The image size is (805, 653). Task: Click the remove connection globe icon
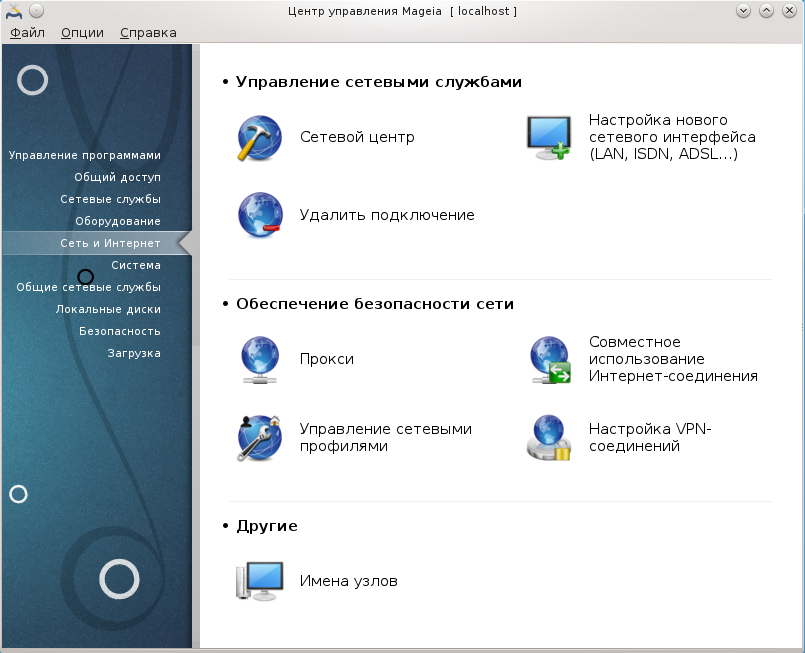click(x=260, y=215)
